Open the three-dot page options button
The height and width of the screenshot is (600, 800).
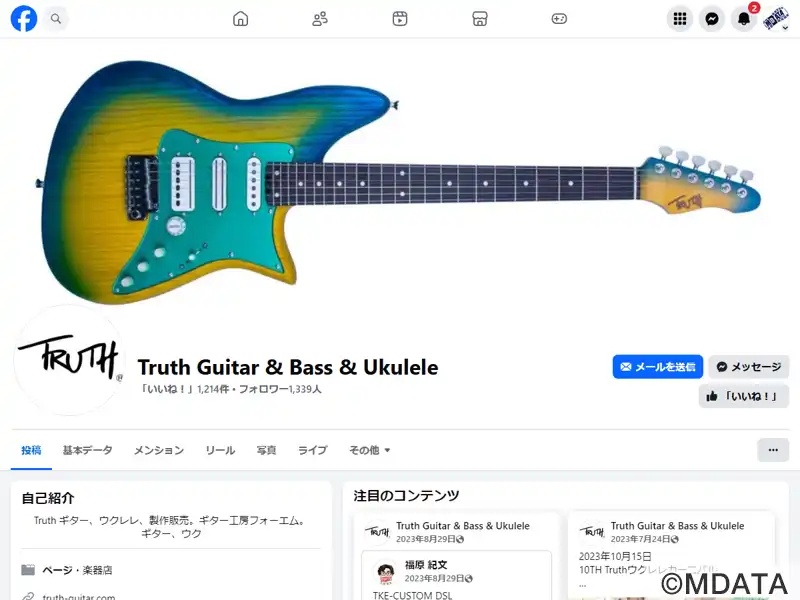tap(773, 450)
